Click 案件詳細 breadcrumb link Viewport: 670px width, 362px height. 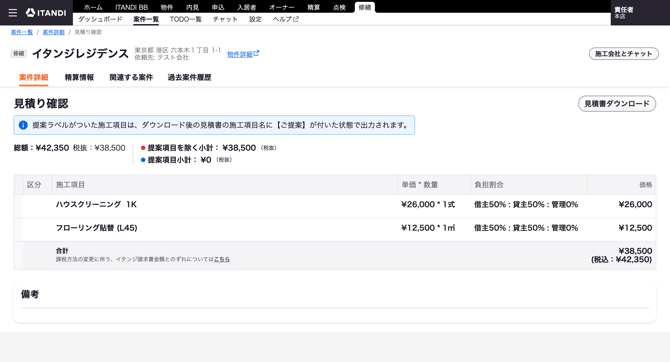53,32
